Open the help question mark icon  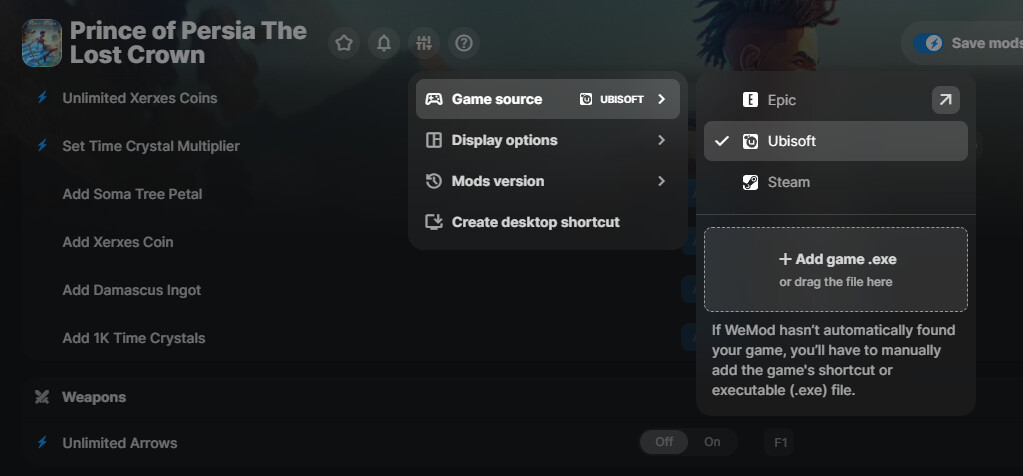click(465, 43)
